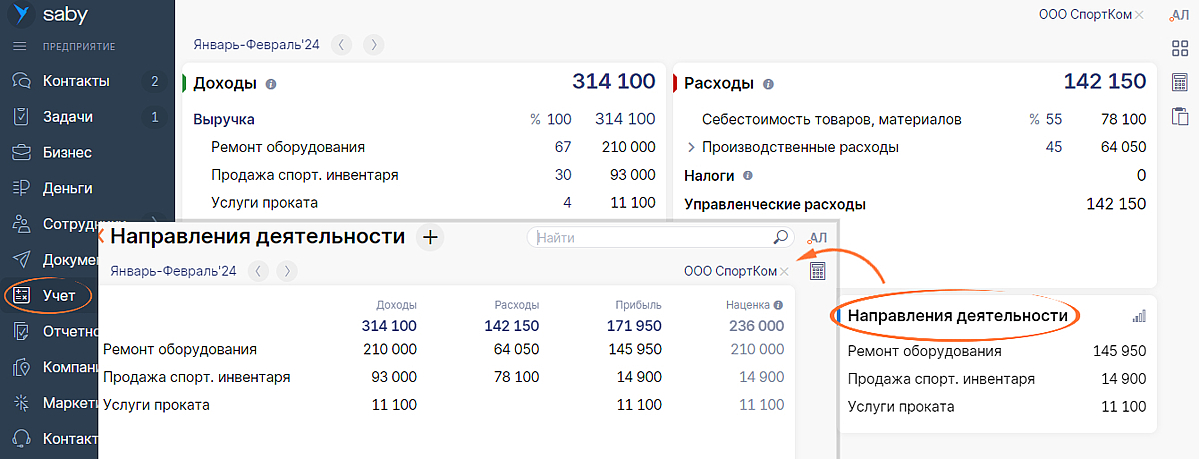
Task: Click the Деньги ruble icon in sidebar
Action: point(20,188)
